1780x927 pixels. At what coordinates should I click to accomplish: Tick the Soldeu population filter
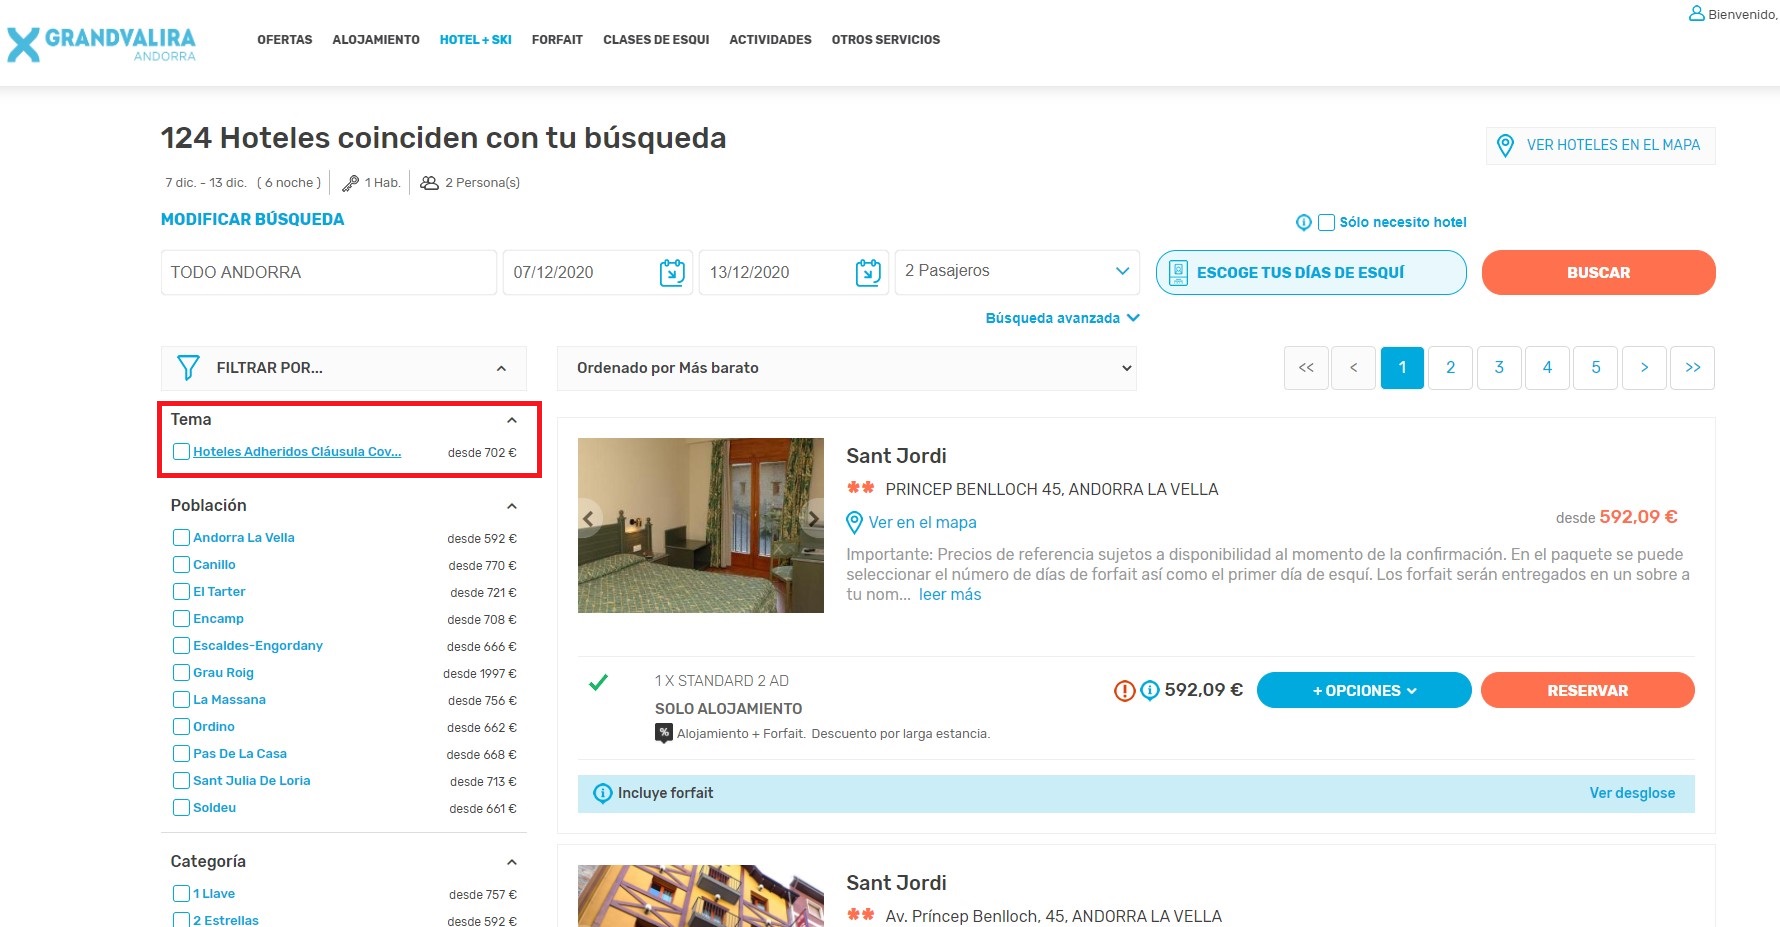tap(181, 808)
